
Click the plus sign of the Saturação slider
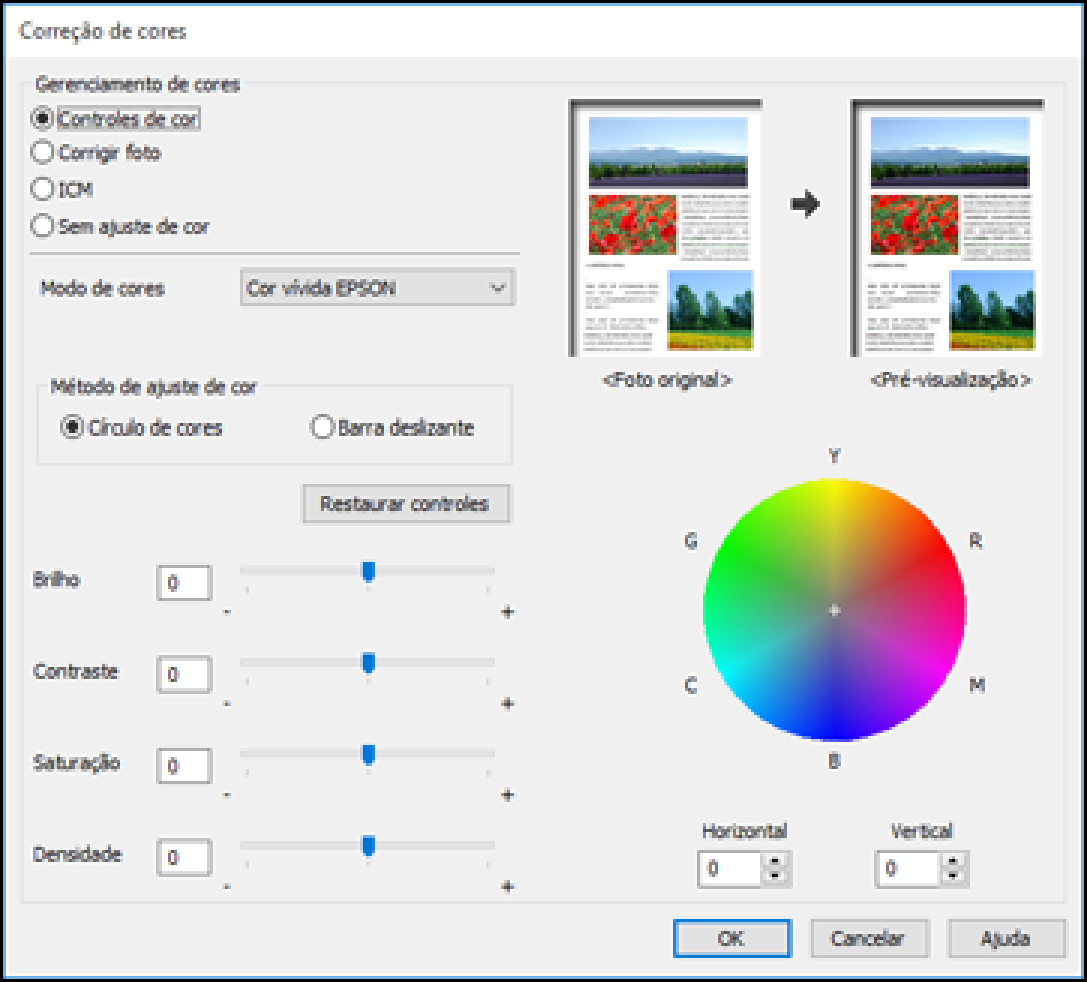[508, 795]
